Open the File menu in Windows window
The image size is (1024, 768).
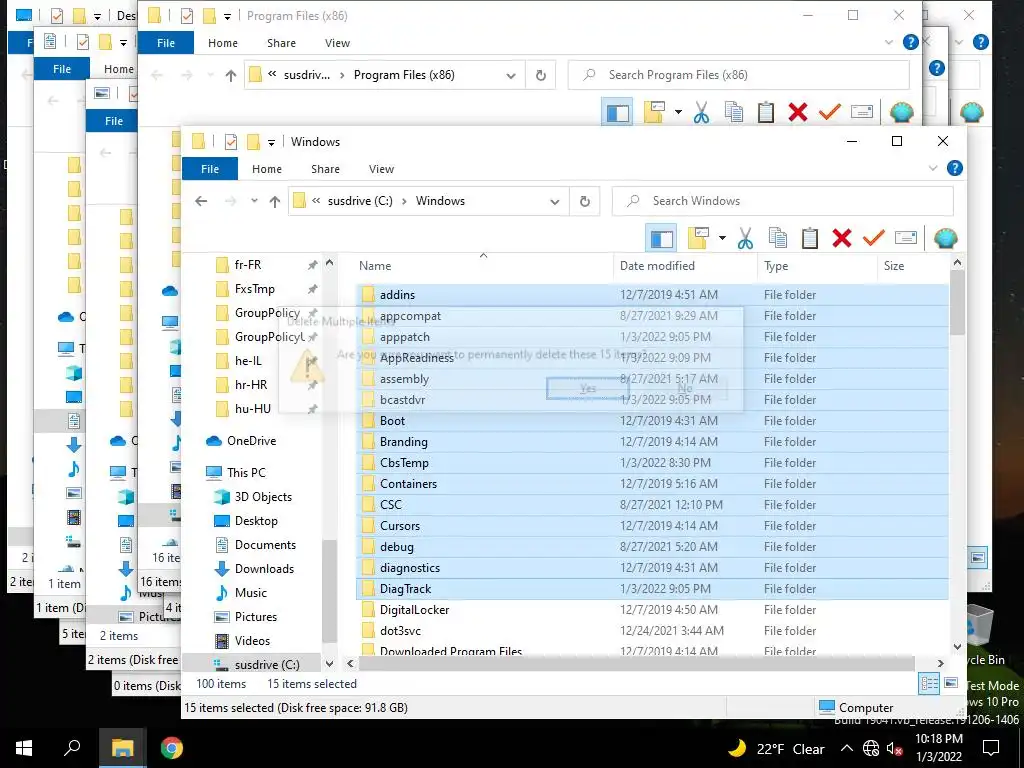pyautogui.click(x=210, y=168)
